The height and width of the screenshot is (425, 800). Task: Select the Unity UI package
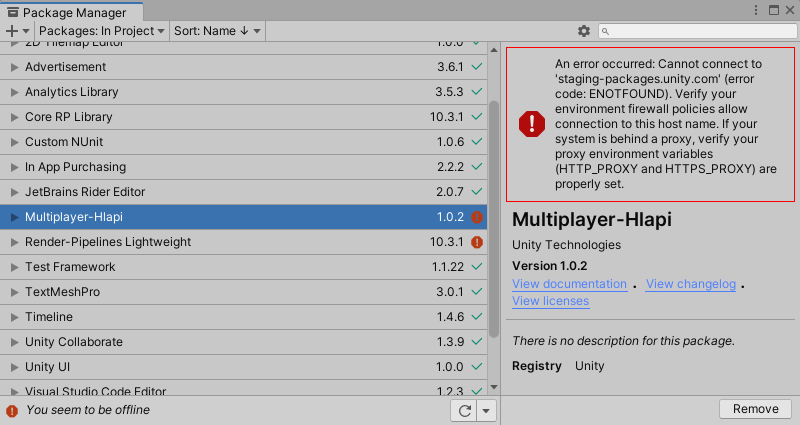[x=243, y=367]
